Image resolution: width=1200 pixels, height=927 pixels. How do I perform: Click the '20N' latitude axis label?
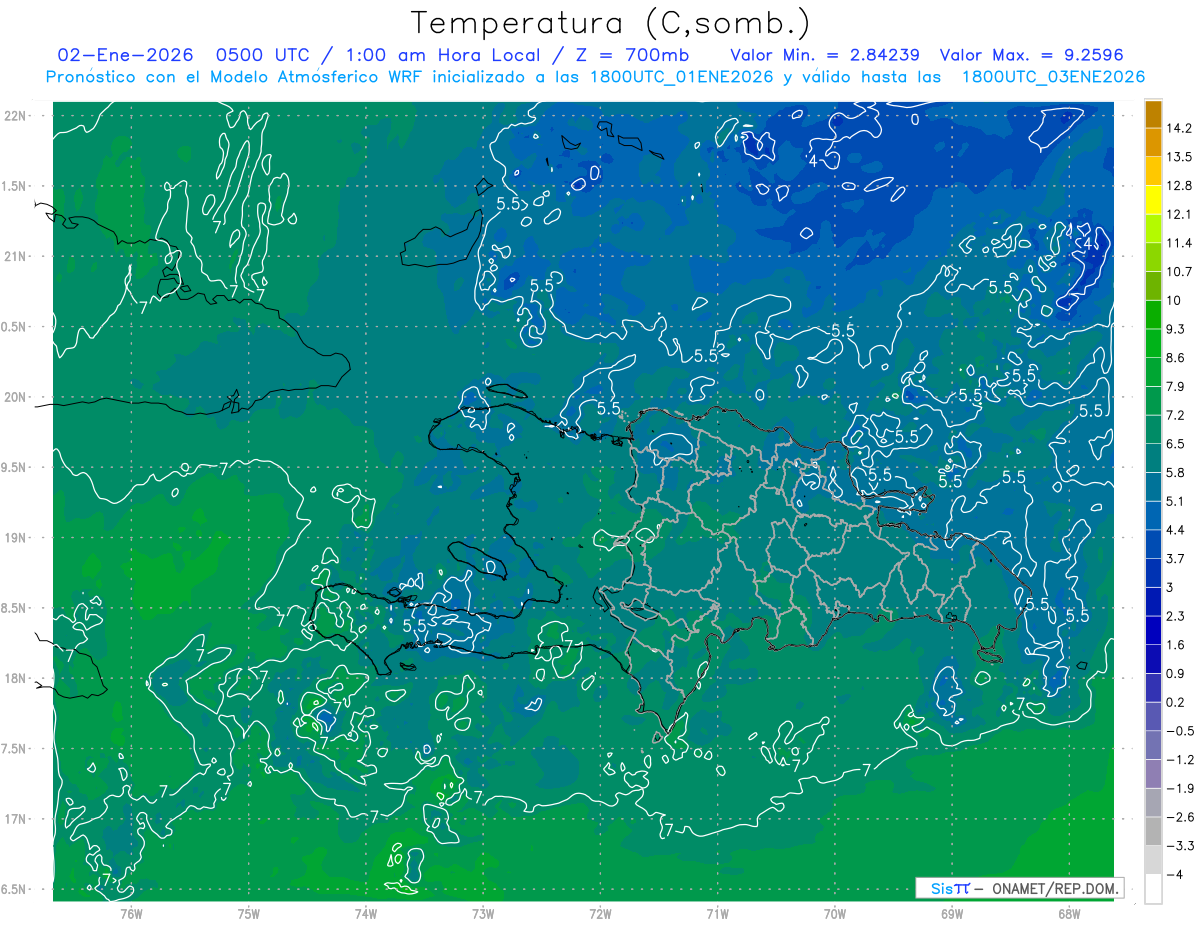[x=17, y=398]
